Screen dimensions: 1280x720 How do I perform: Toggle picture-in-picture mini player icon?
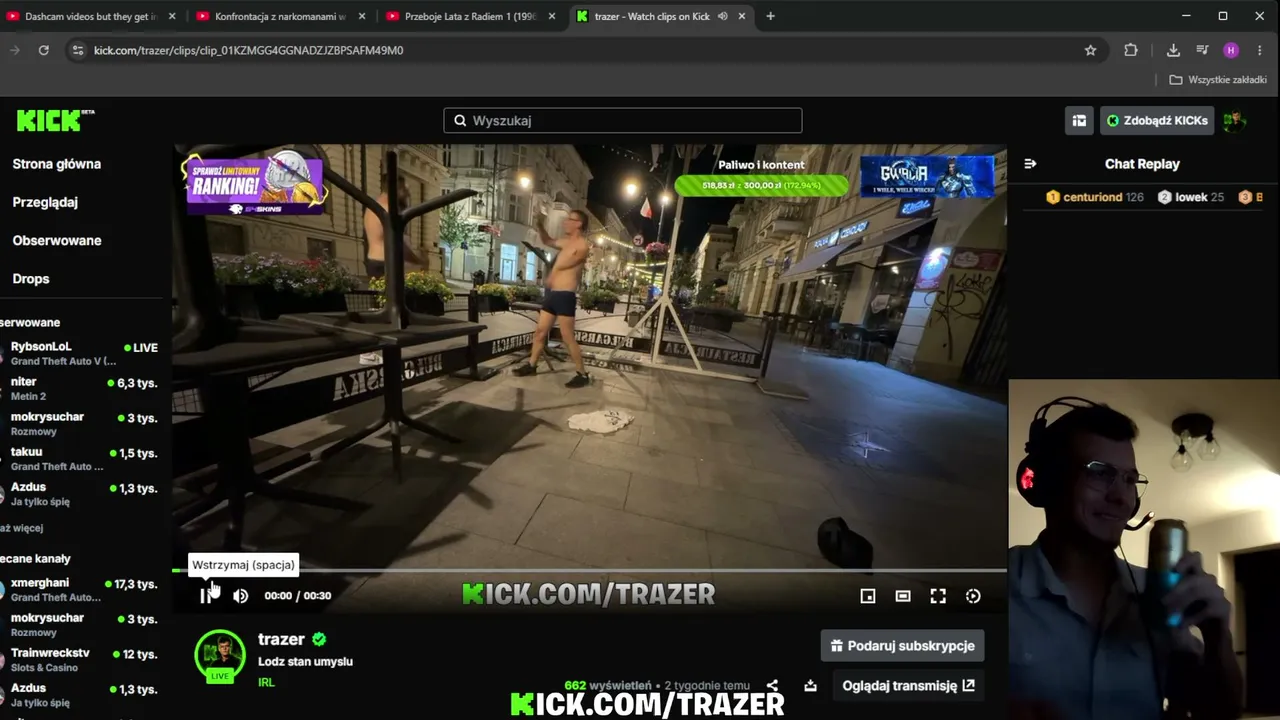point(868,596)
